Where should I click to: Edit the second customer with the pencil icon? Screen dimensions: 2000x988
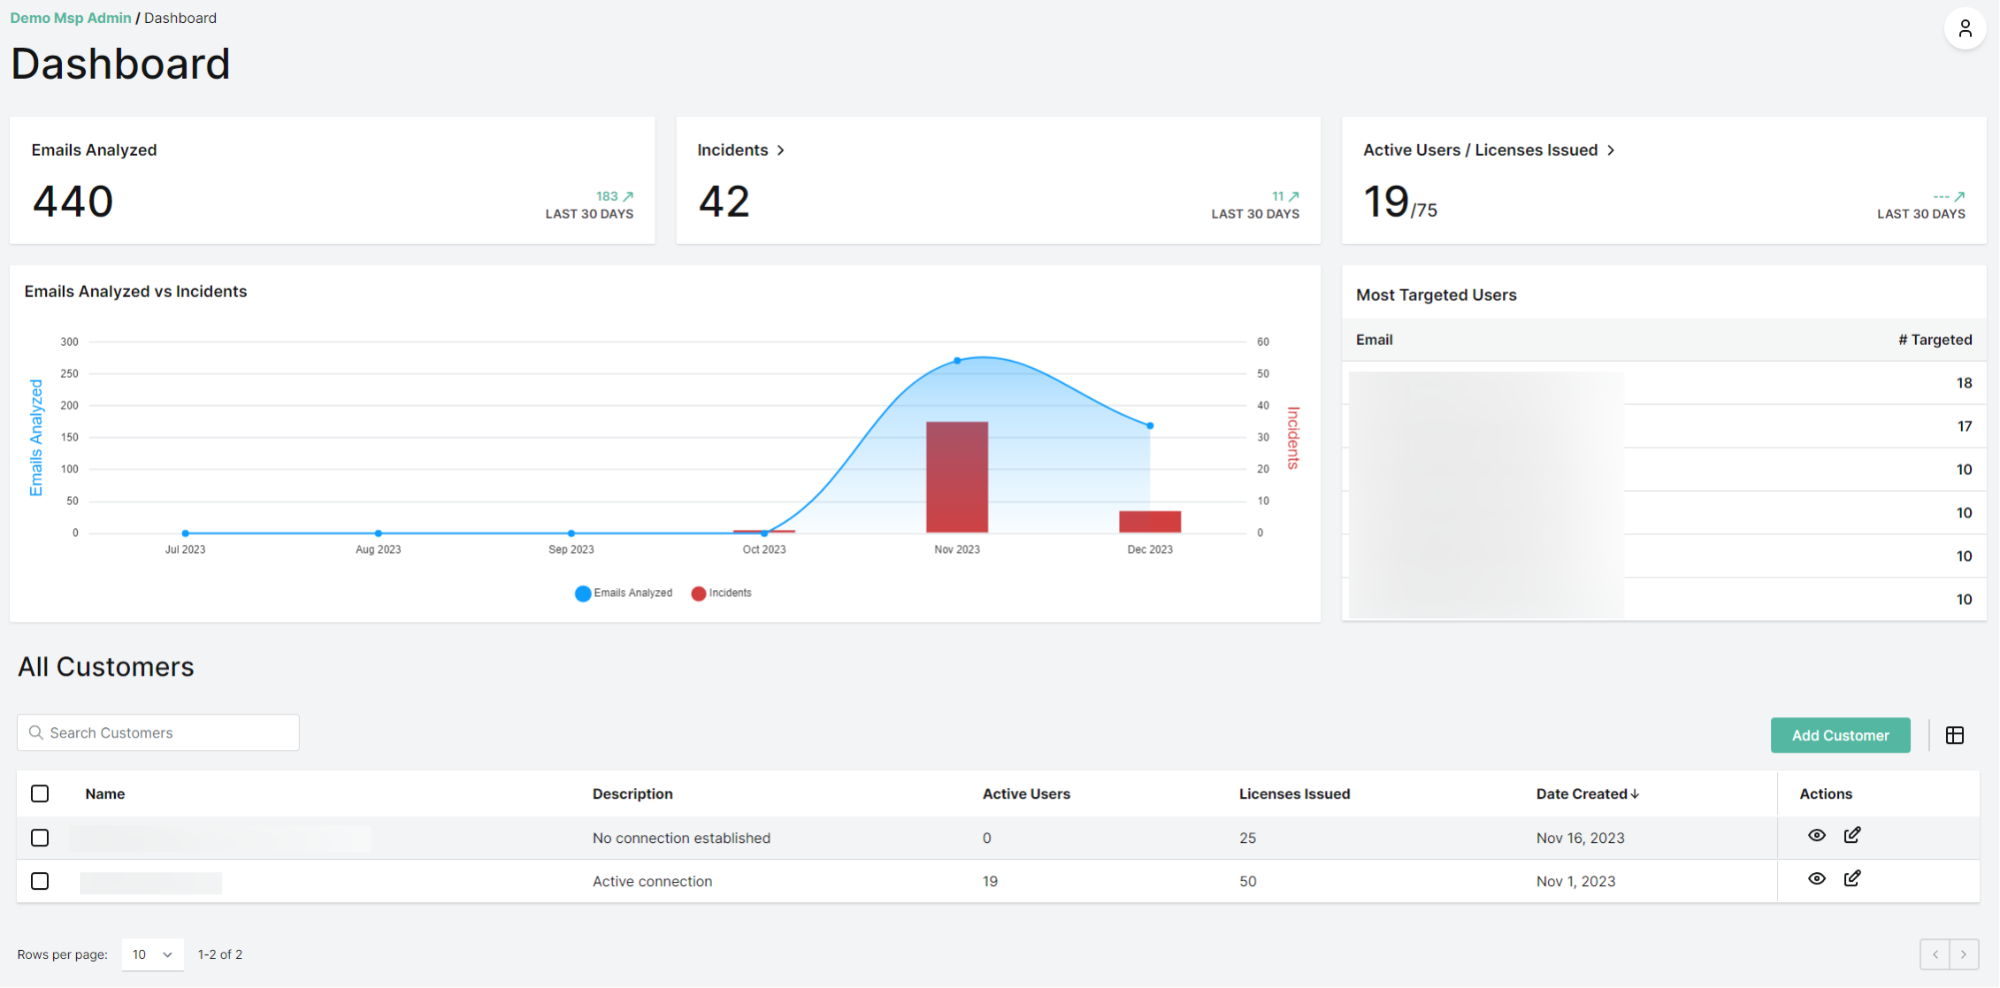1852,878
